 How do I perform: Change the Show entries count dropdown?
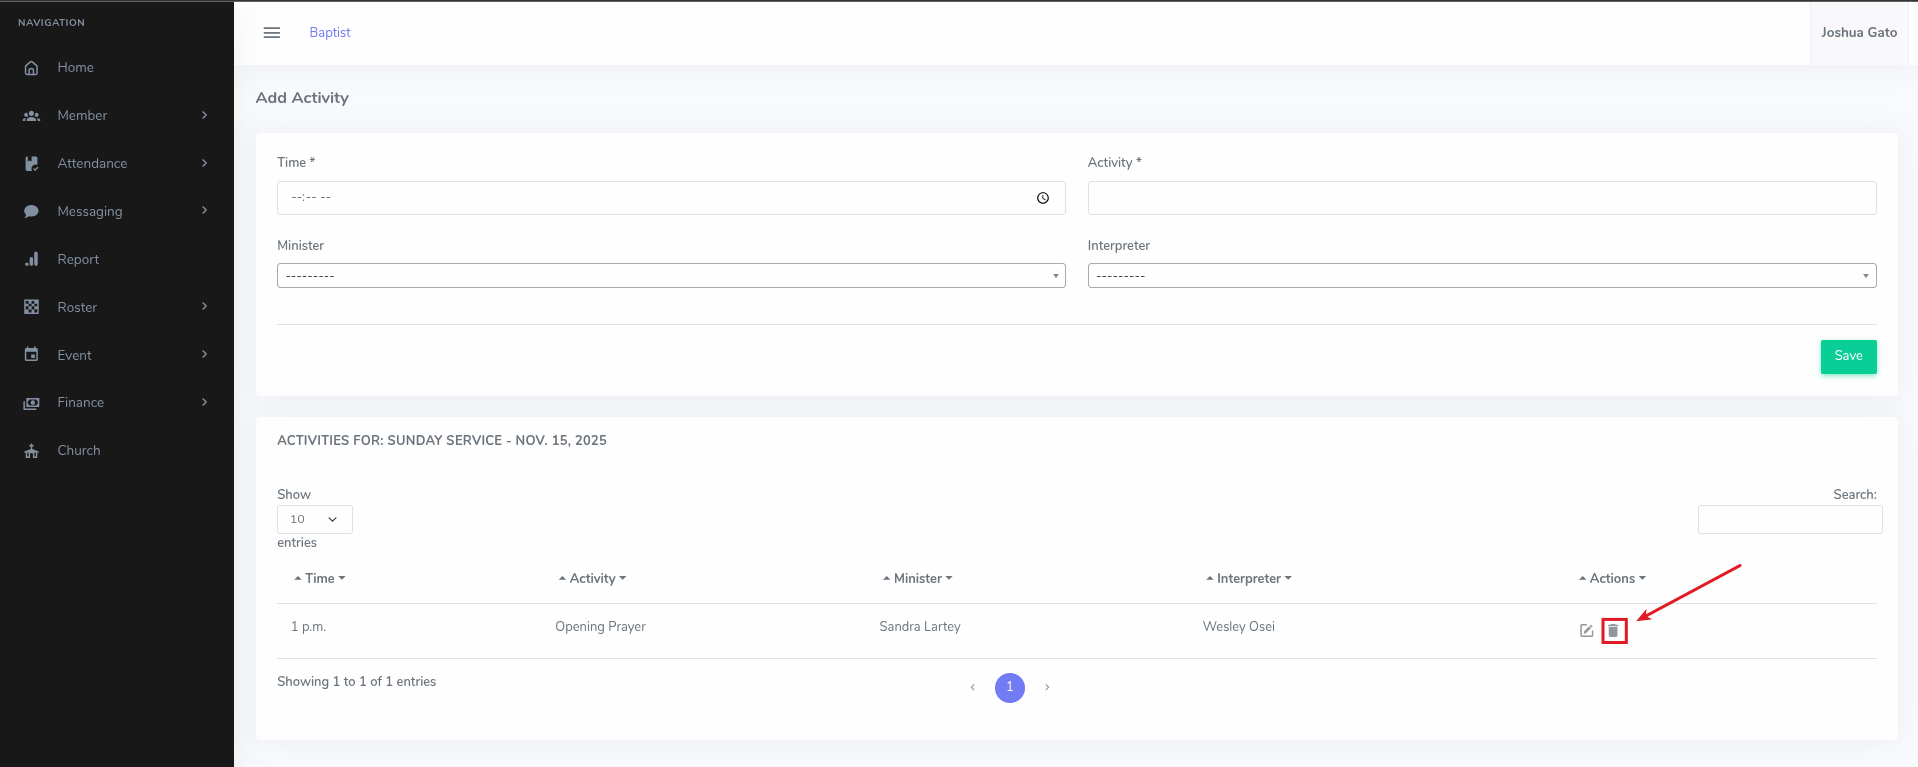314,520
